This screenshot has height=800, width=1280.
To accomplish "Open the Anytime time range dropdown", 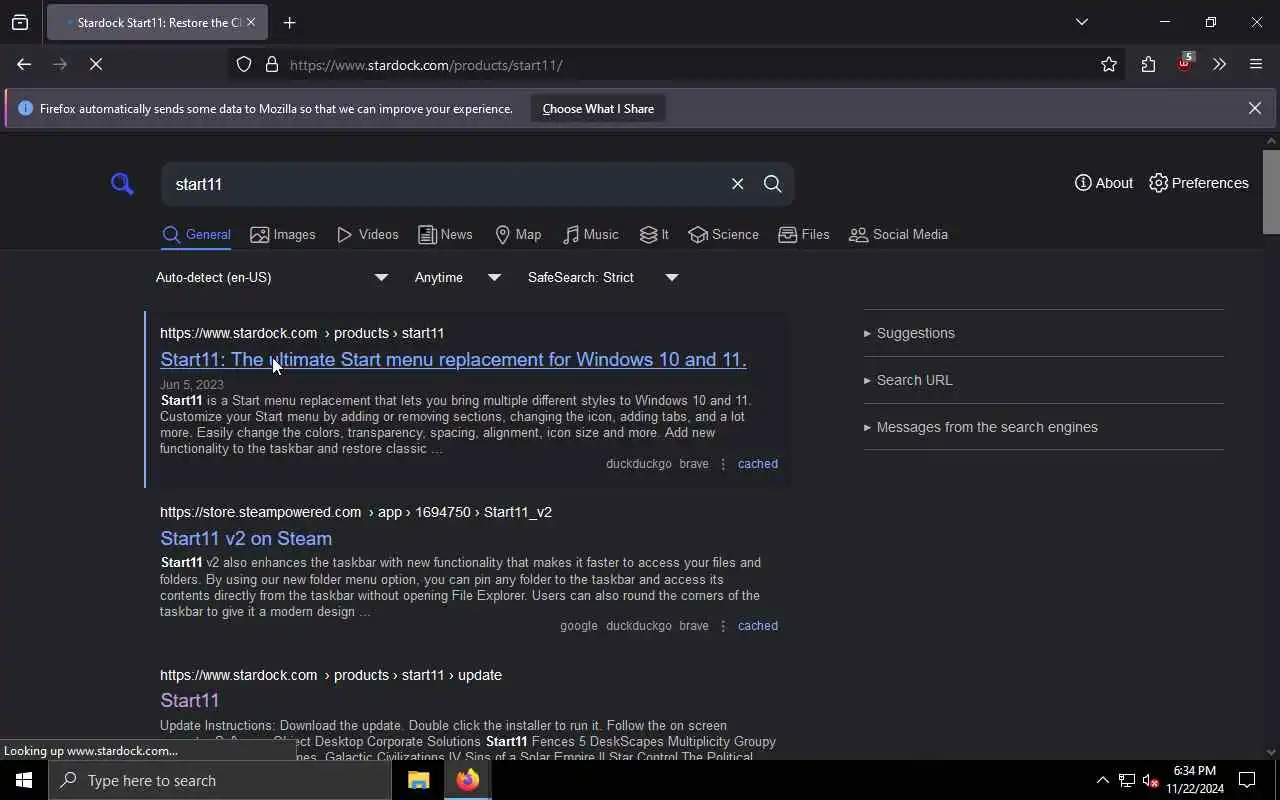I will tap(457, 277).
